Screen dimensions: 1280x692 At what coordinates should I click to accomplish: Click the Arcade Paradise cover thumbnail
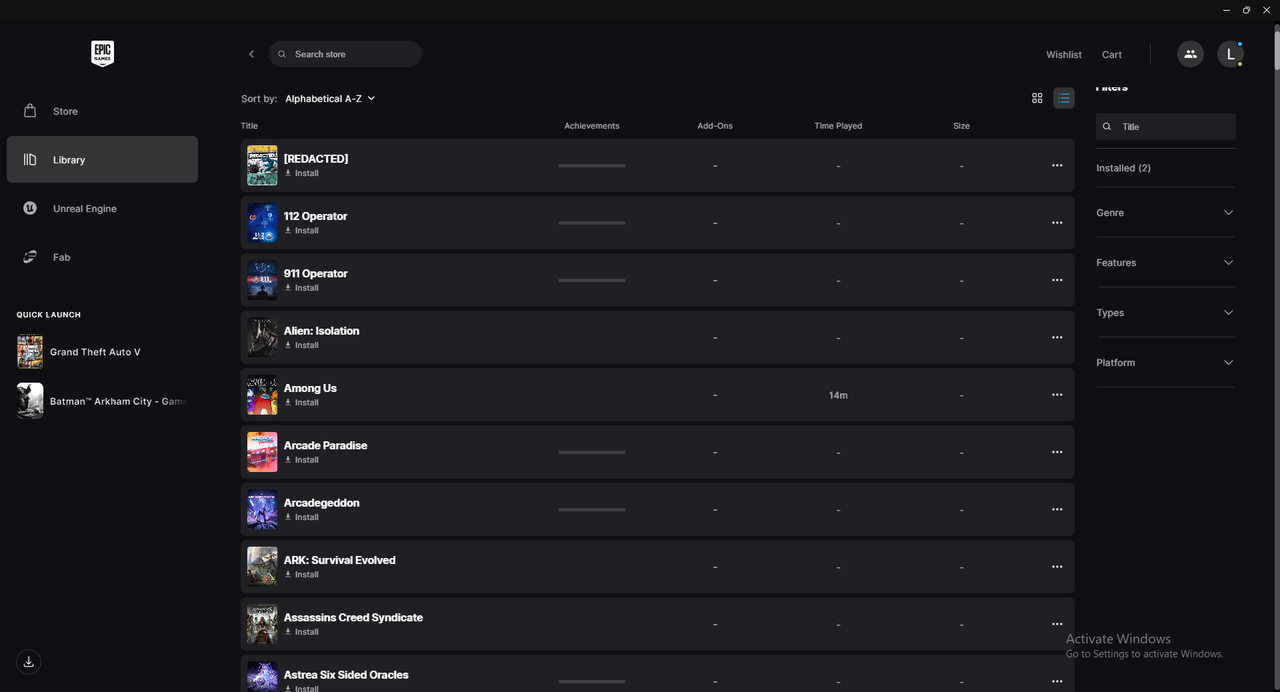tap(262, 452)
